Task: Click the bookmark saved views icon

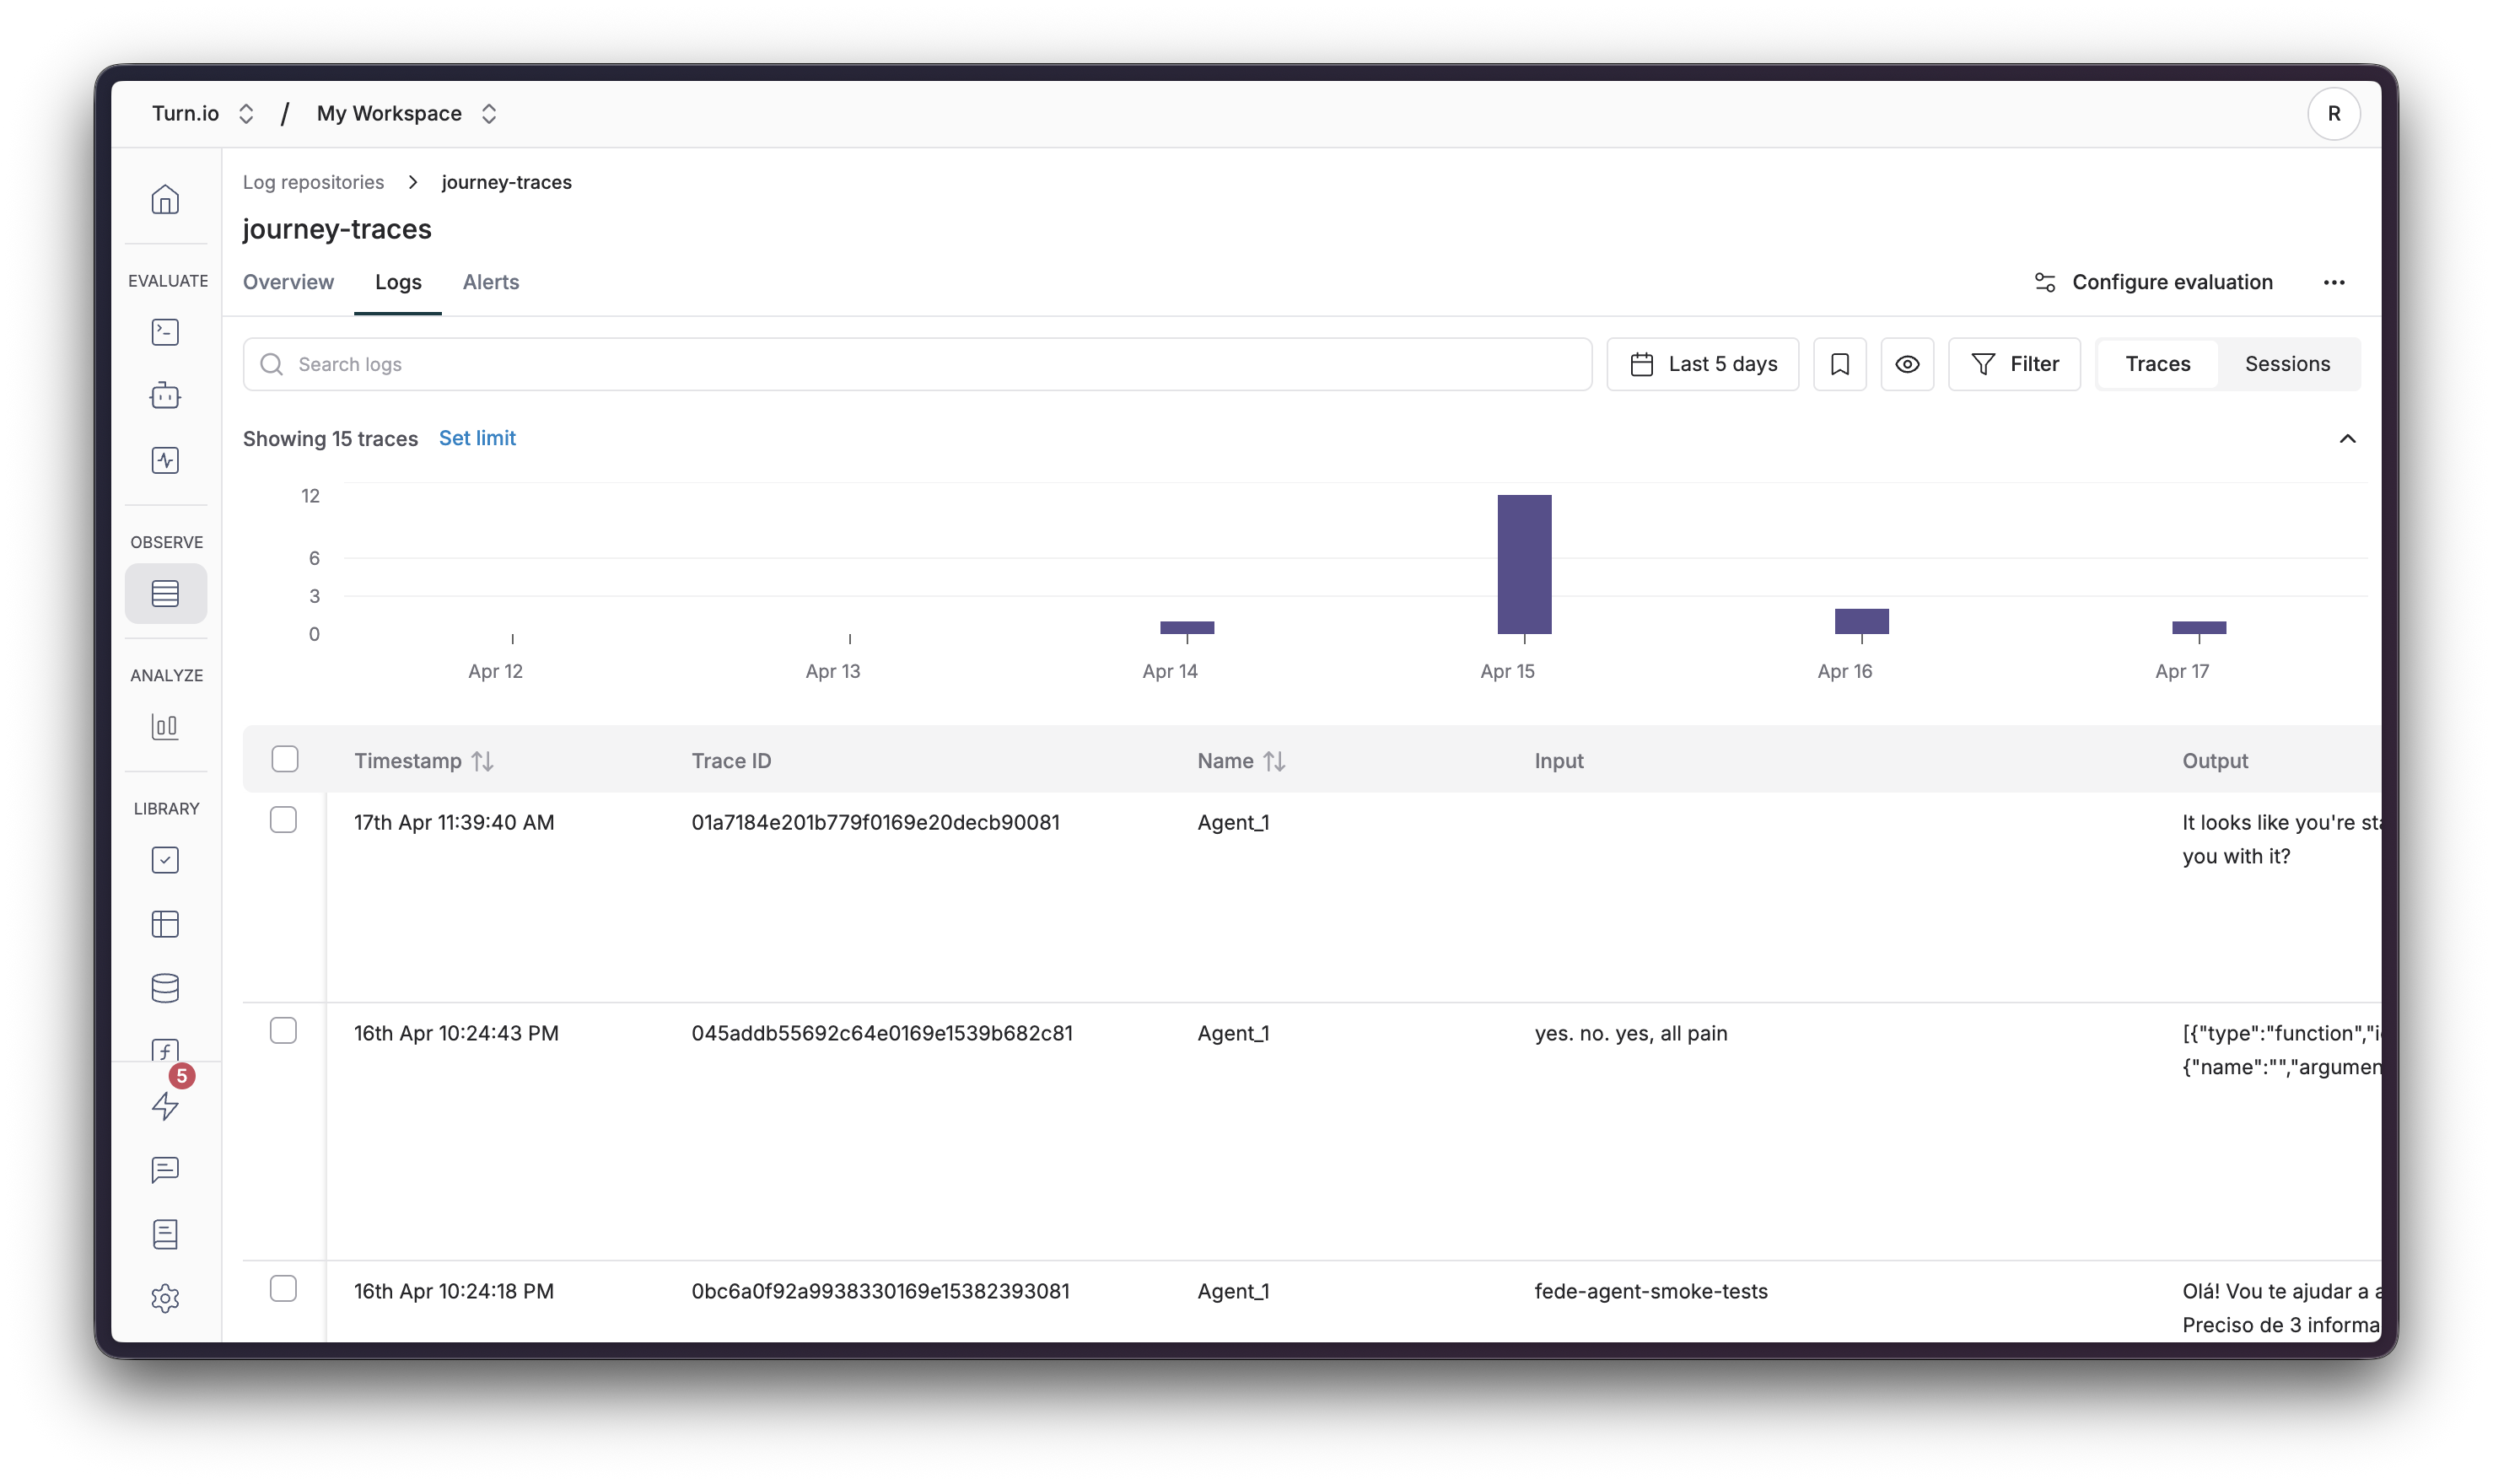Action: [1839, 364]
